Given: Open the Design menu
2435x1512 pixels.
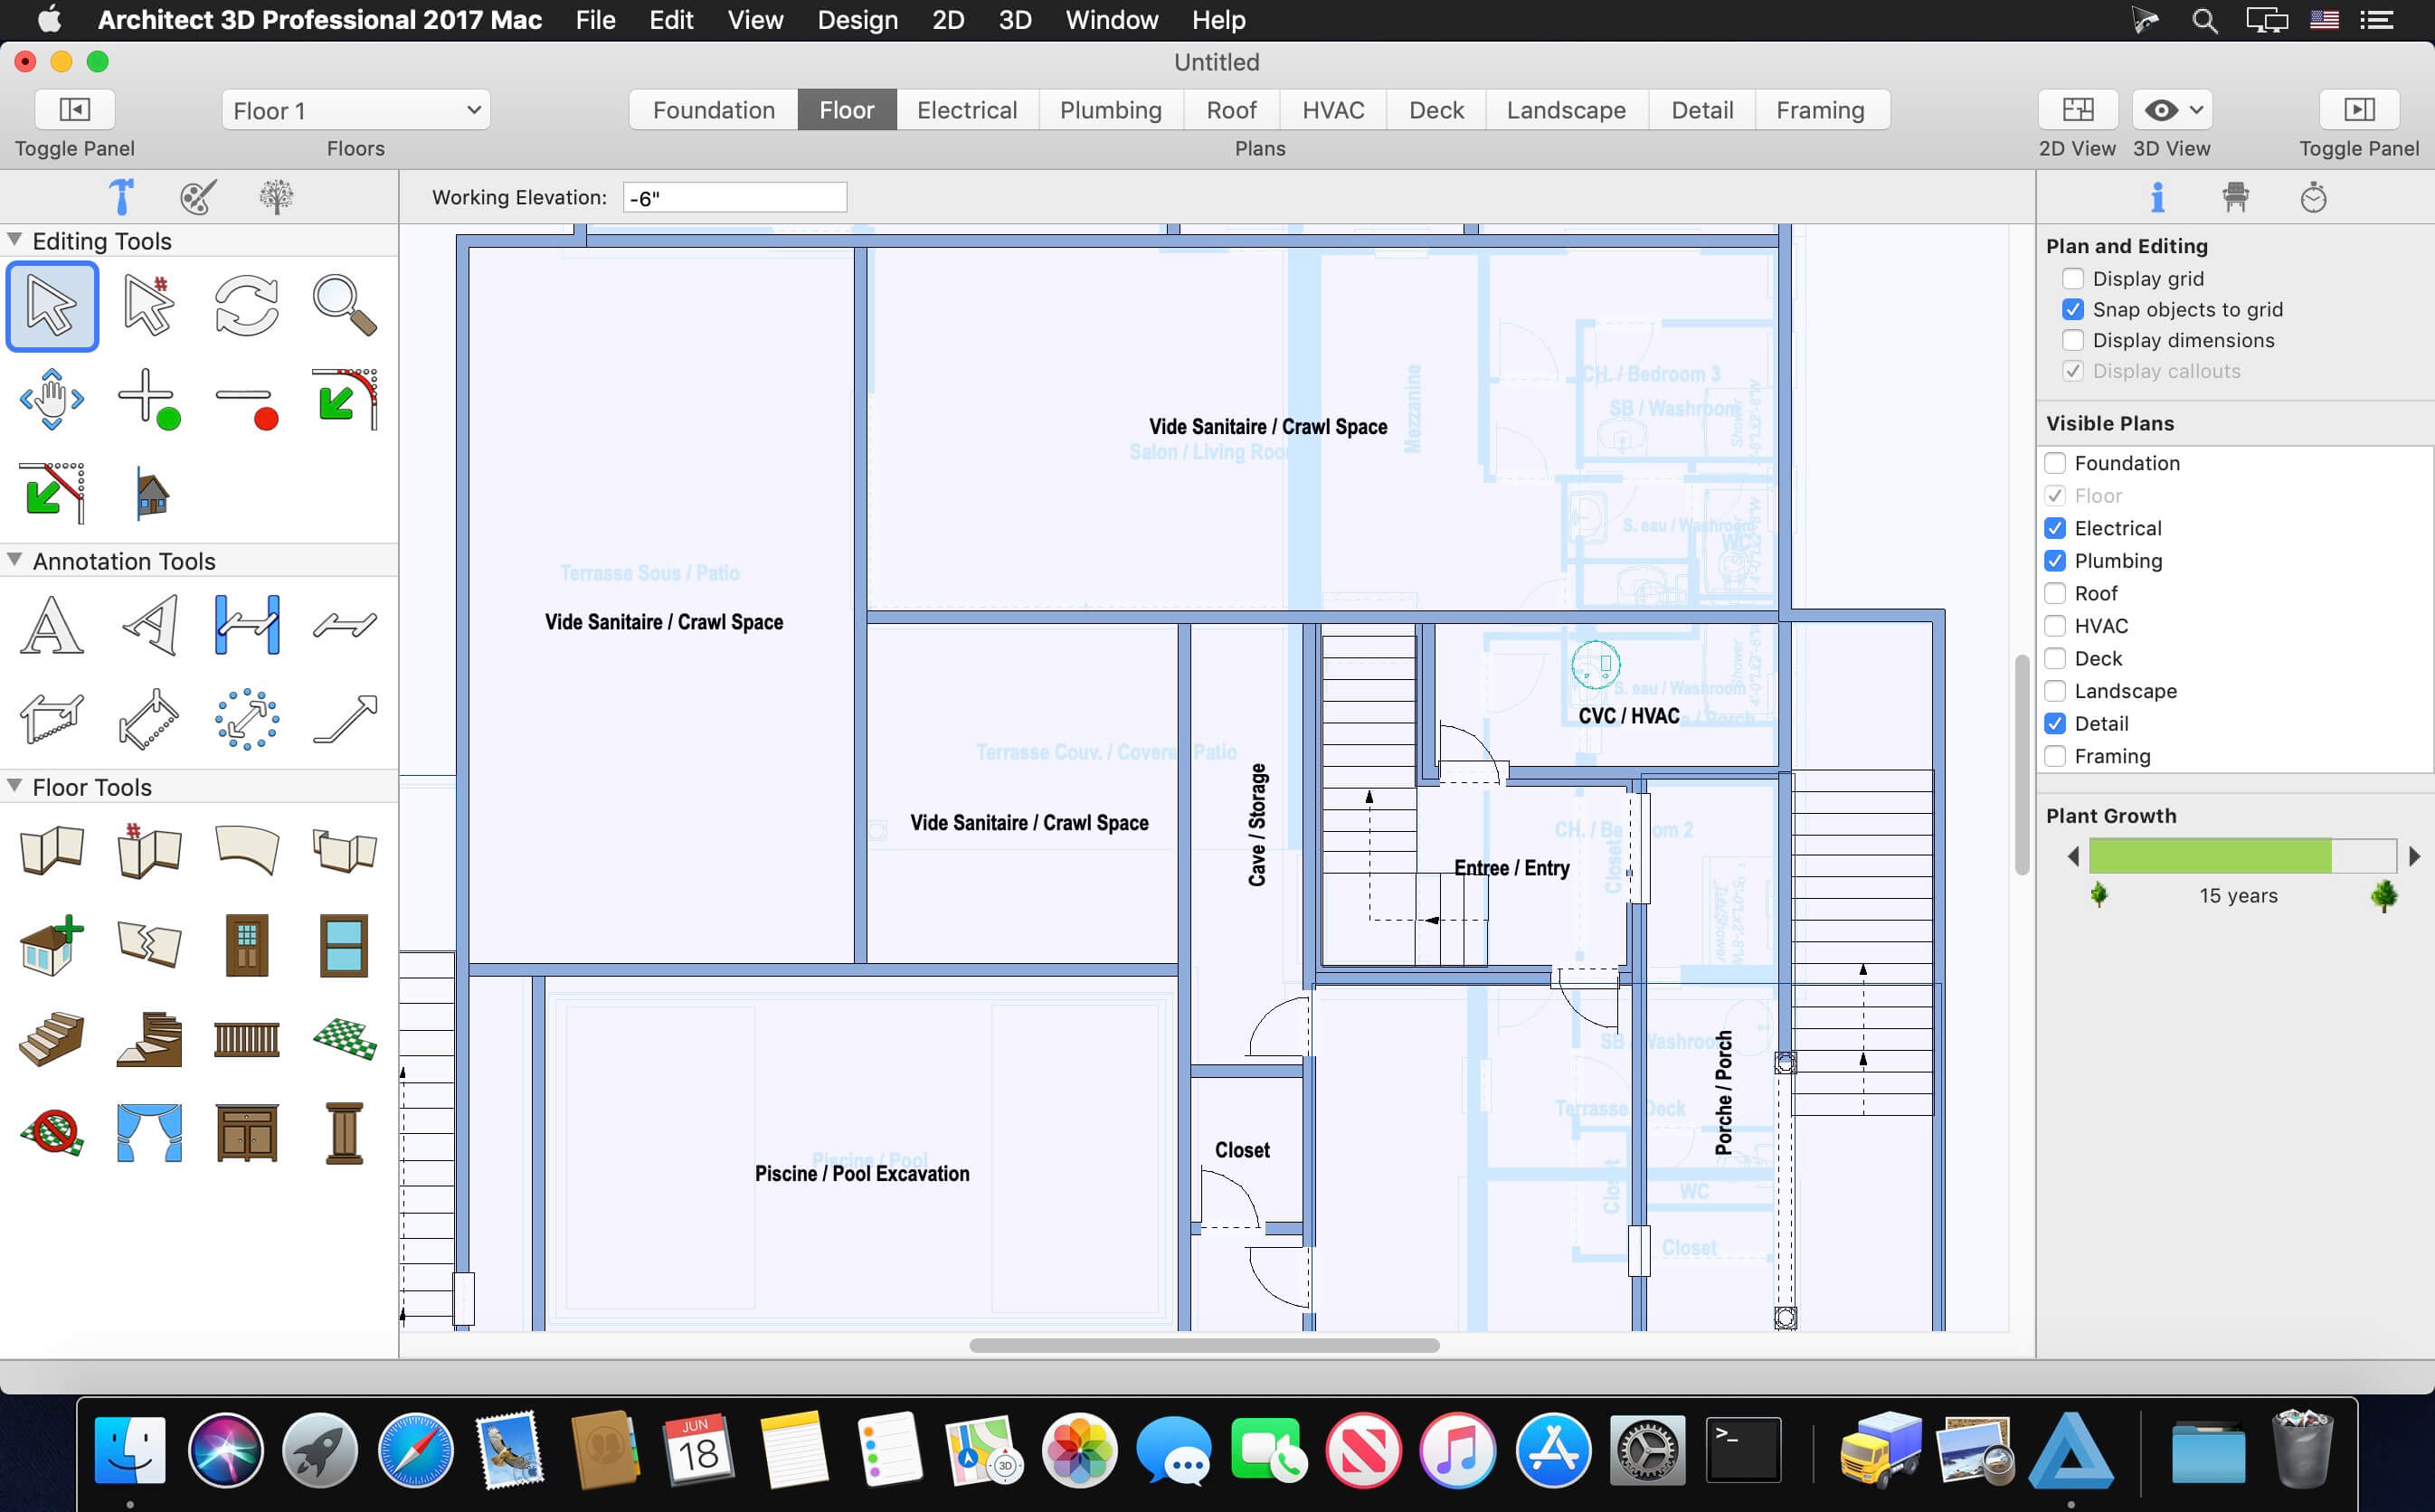Looking at the screenshot, I should [x=857, y=20].
